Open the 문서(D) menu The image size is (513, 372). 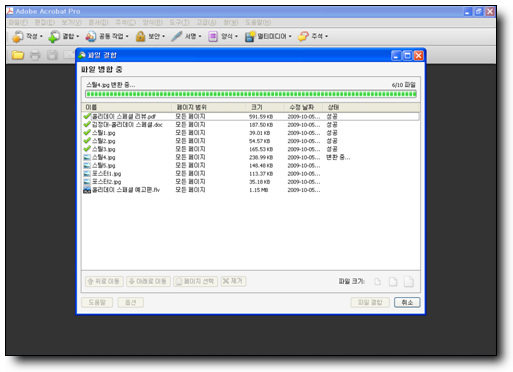coord(98,22)
